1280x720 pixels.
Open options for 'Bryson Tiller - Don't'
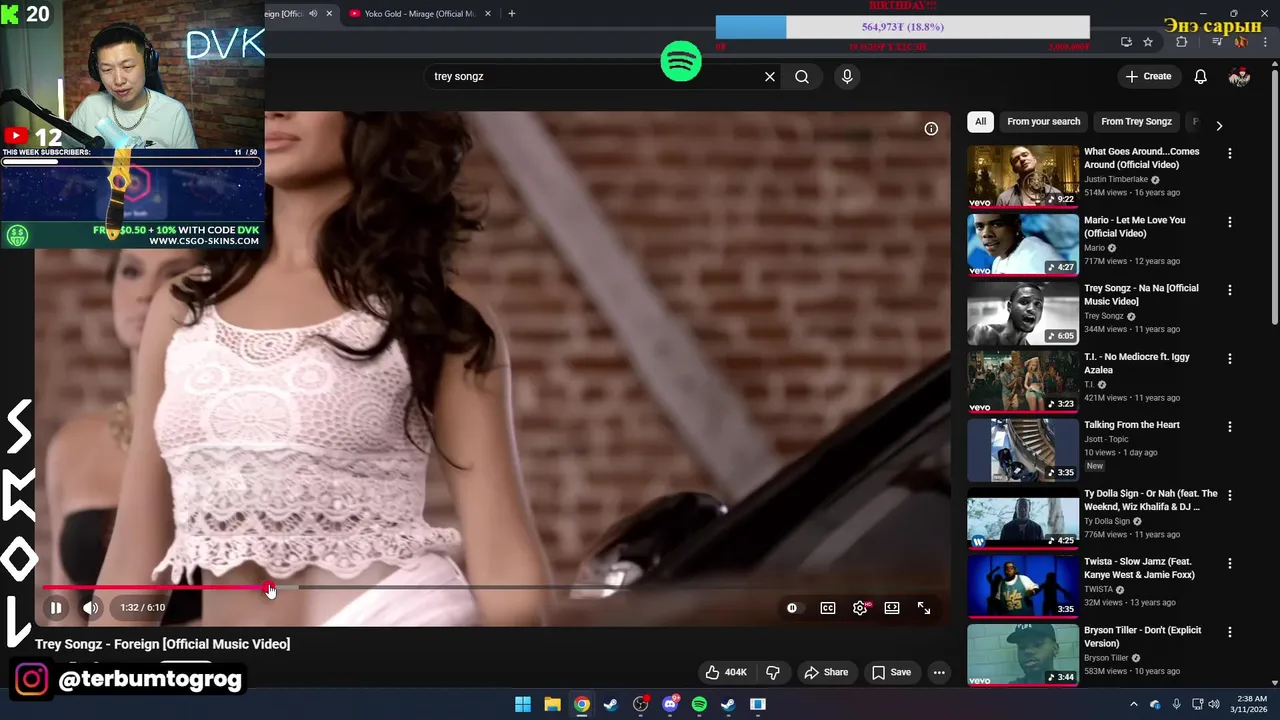point(1230,632)
